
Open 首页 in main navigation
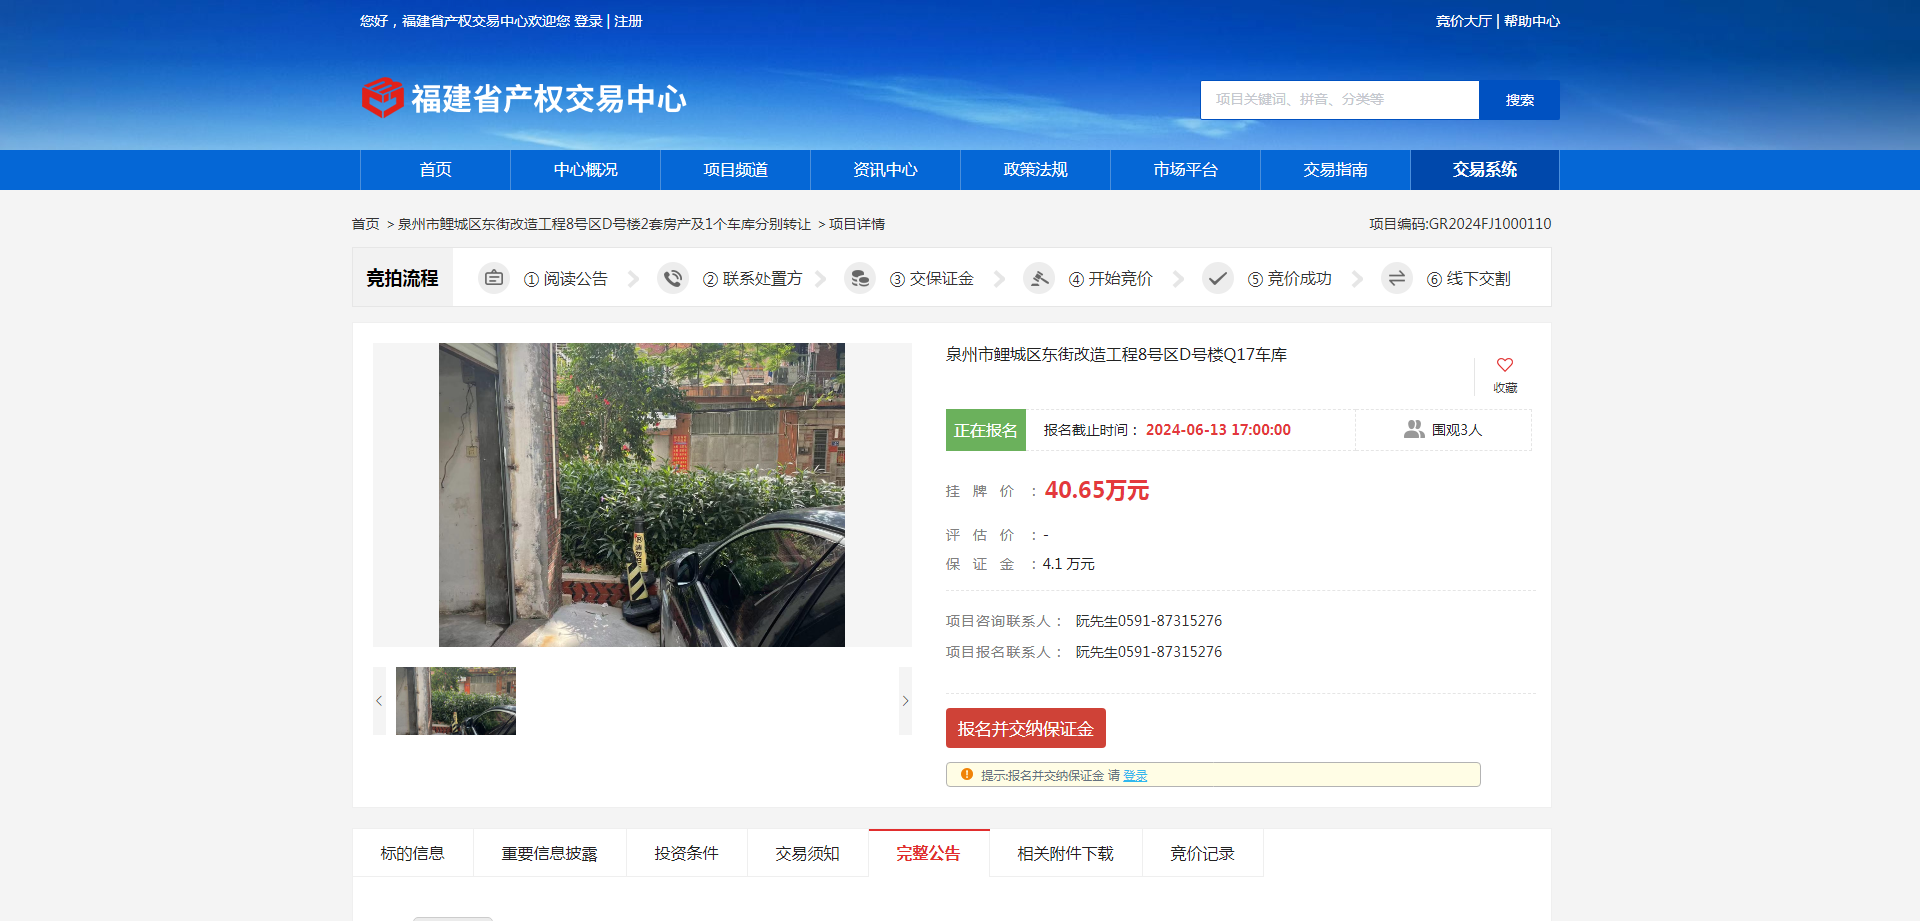pyautogui.click(x=435, y=170)
